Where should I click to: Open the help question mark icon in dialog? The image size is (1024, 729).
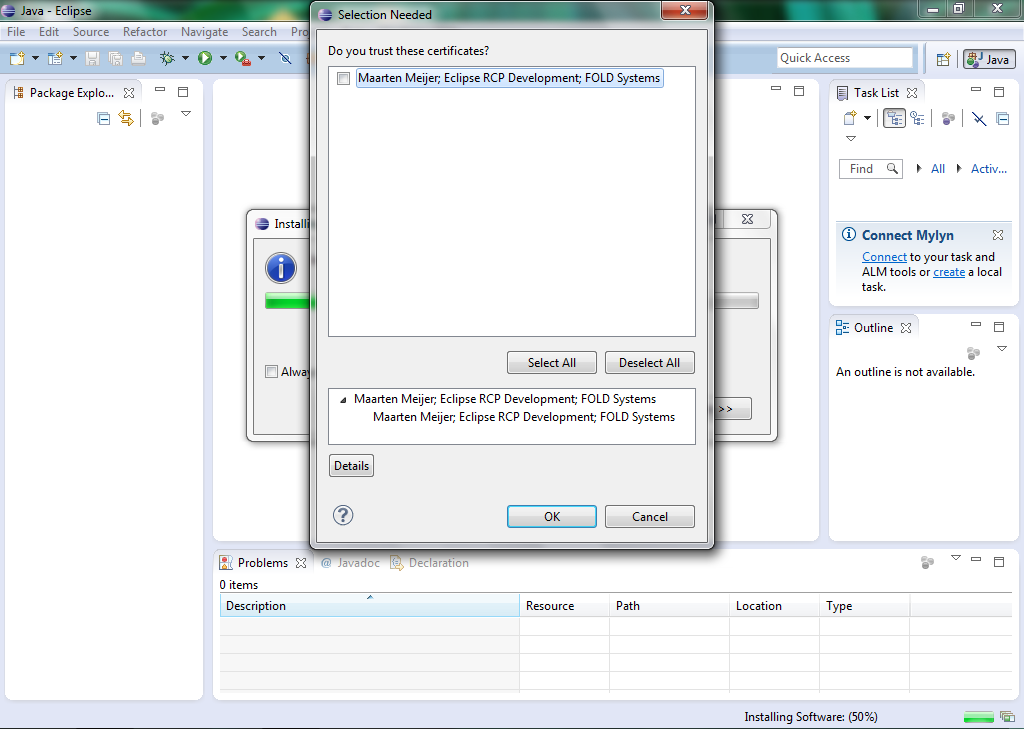[343, 516]
